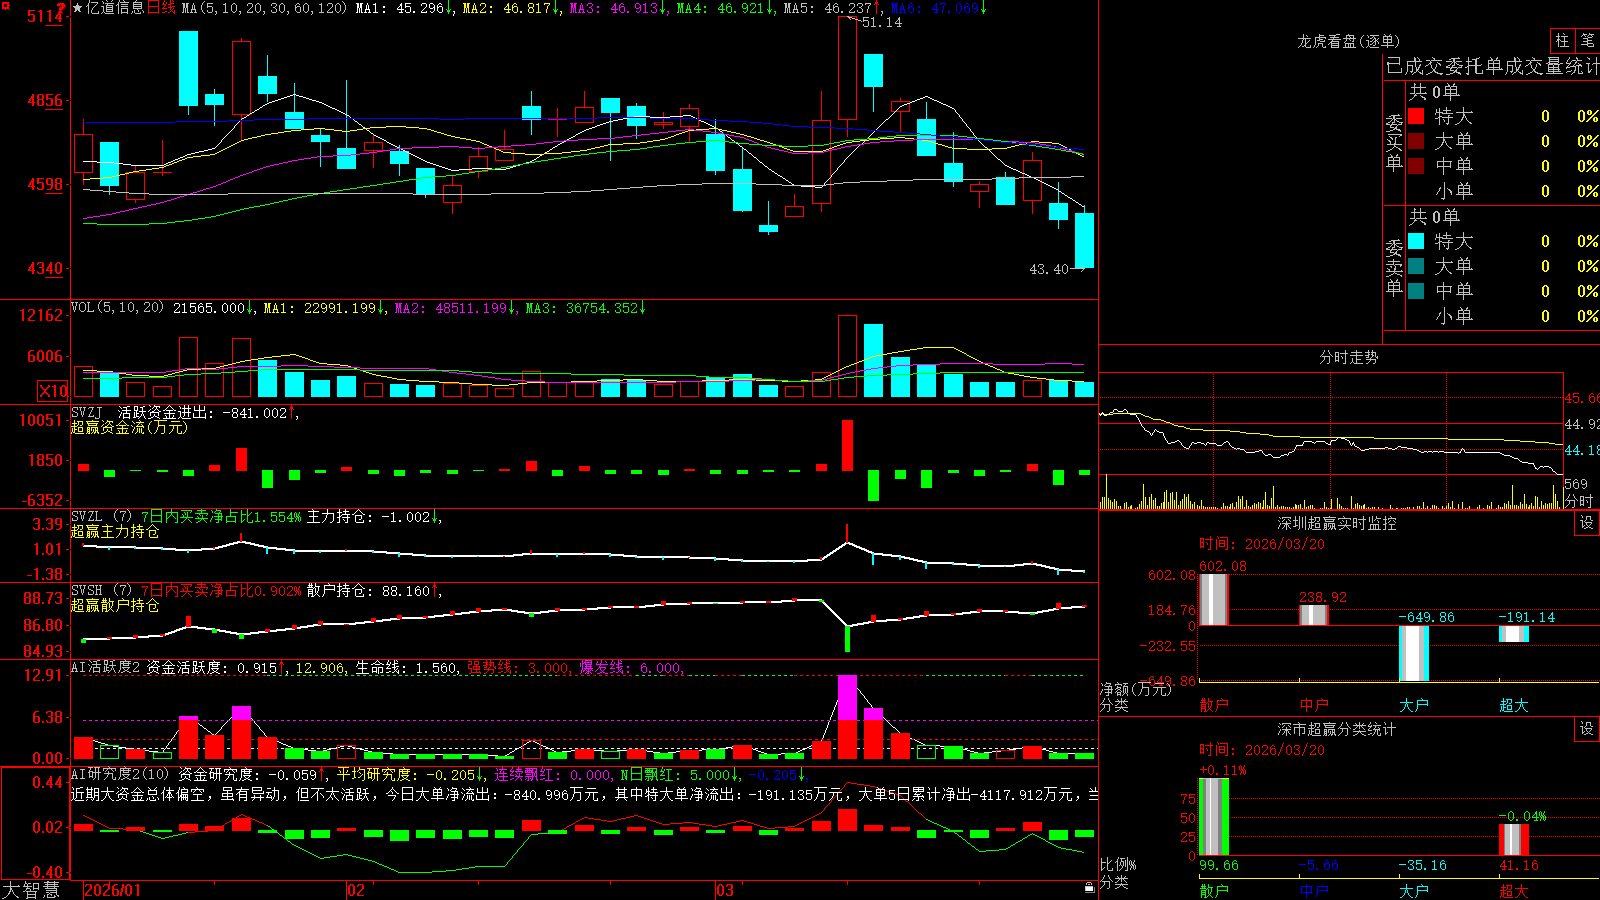This screenshot has width=1600, height=900.
Task: Click the 238.92 中户 bar in 实时监控
Action: click(1313, 615)
